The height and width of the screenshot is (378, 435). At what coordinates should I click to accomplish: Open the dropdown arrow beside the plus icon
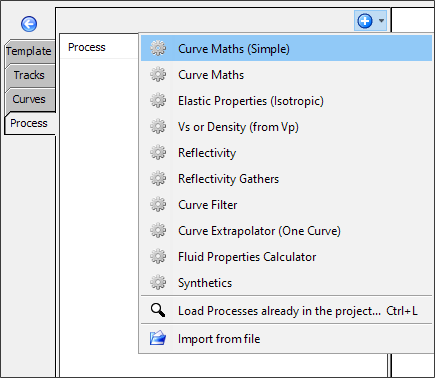click(x=381, y=21)
